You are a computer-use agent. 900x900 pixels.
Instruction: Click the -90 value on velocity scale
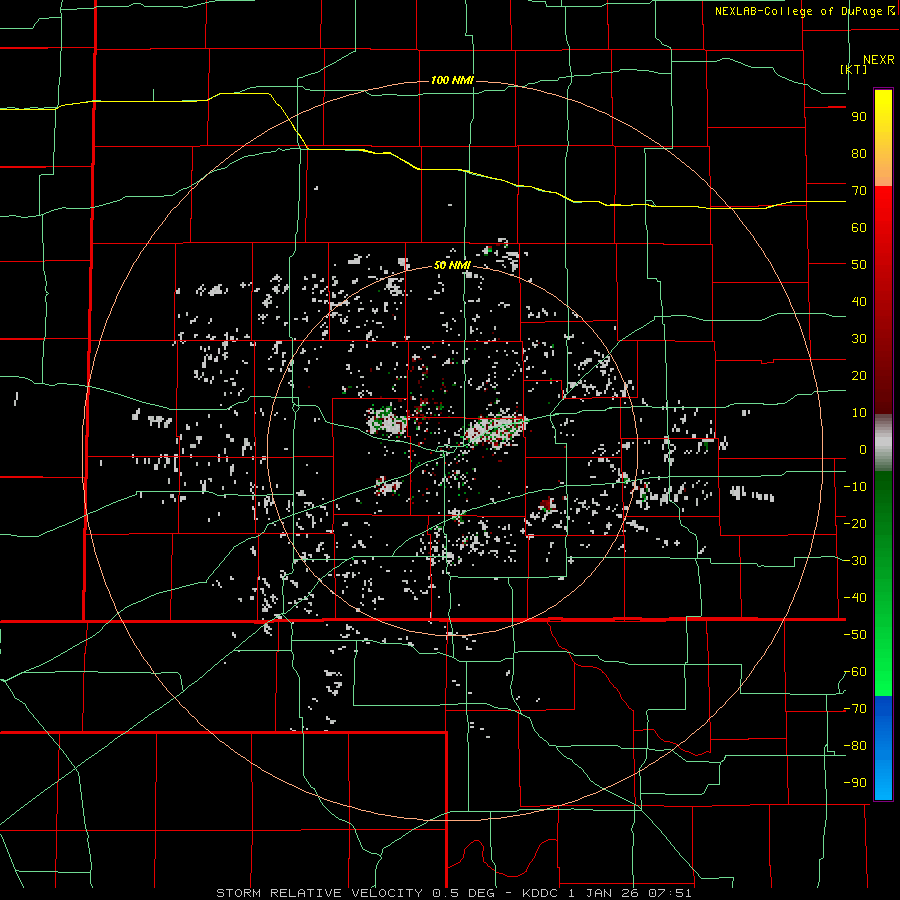(x=855, y=783)
